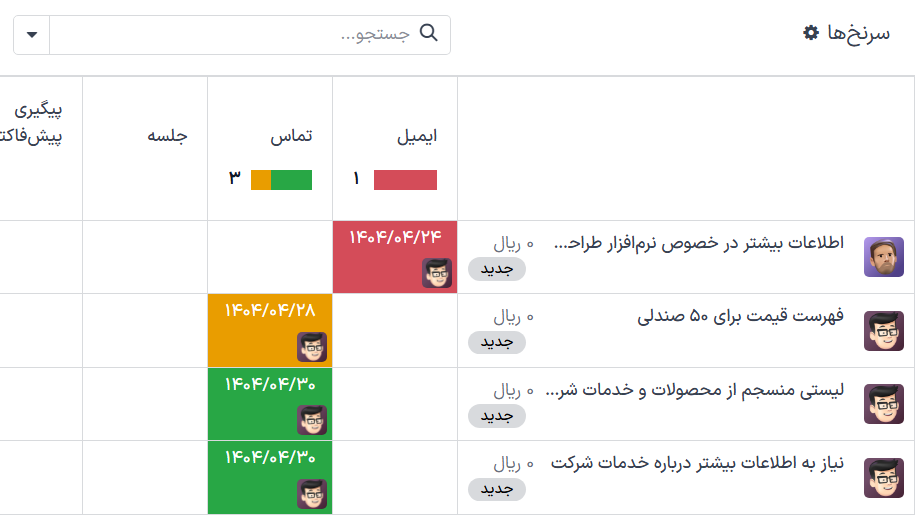The image size is (915, 523).
Task: Click small avatar in orange ۱۴۰۴/۰۴/۲۸ cell
Action: point(312,347)
